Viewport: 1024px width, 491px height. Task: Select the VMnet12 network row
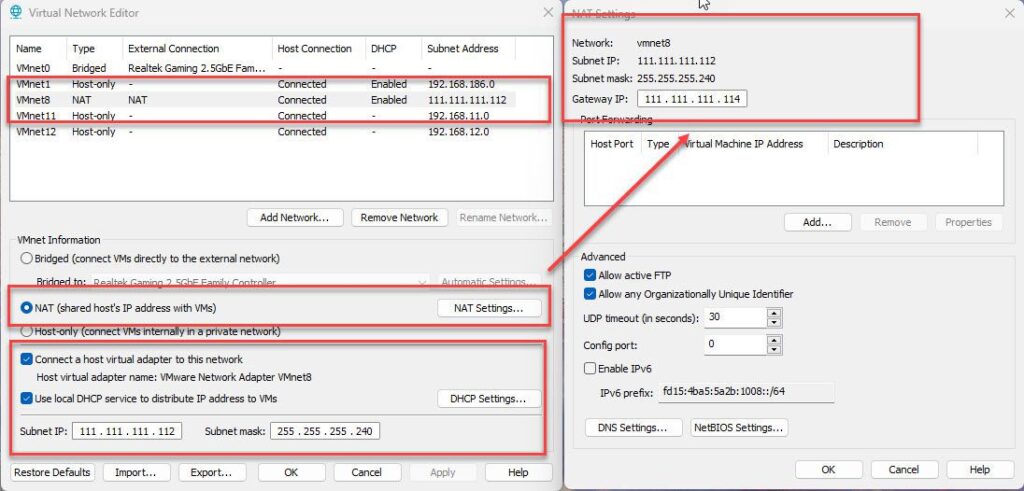[263, 131]
